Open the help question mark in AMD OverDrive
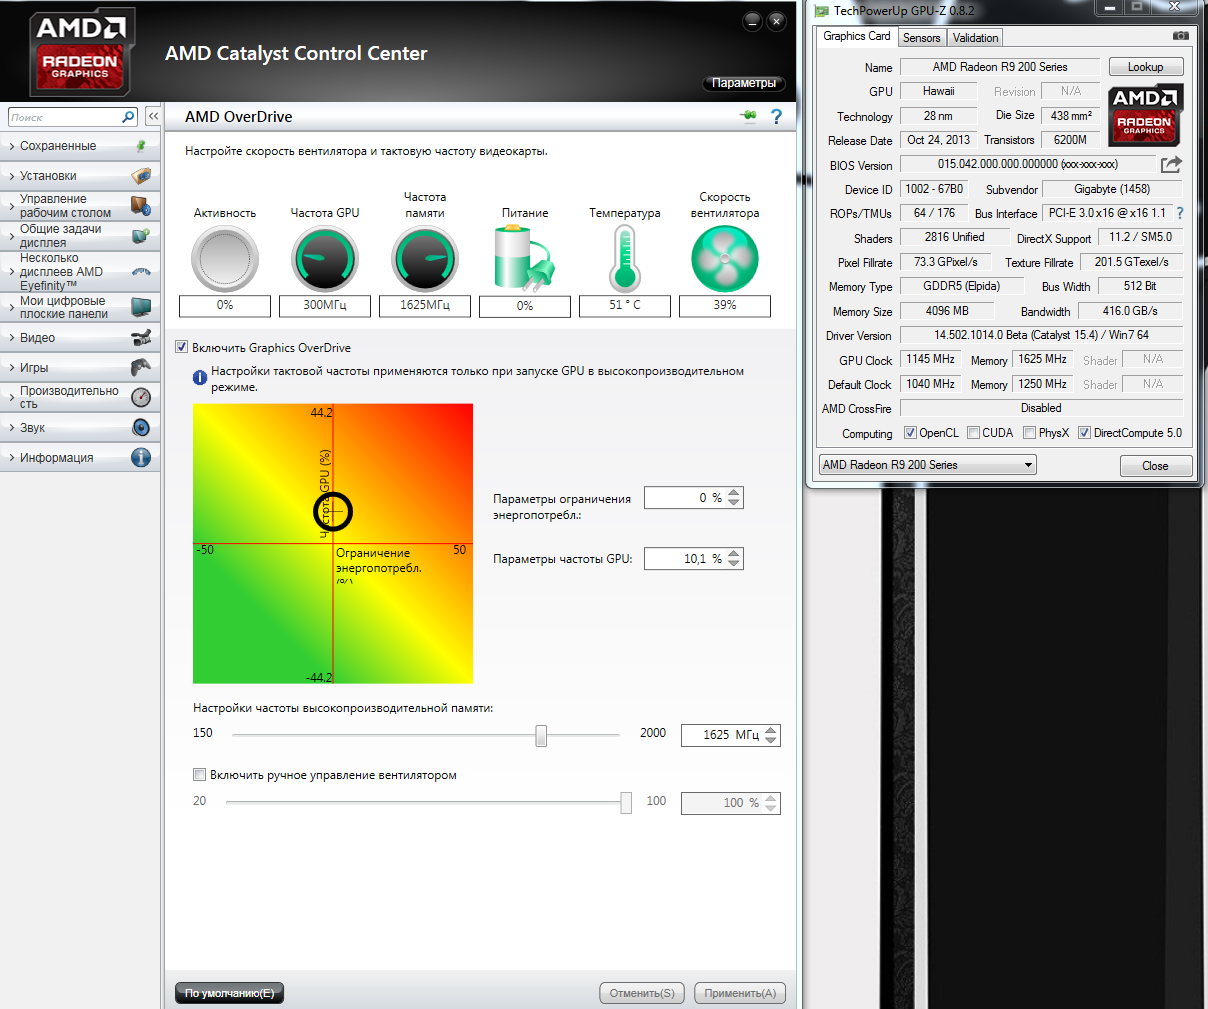 (776, 117)
